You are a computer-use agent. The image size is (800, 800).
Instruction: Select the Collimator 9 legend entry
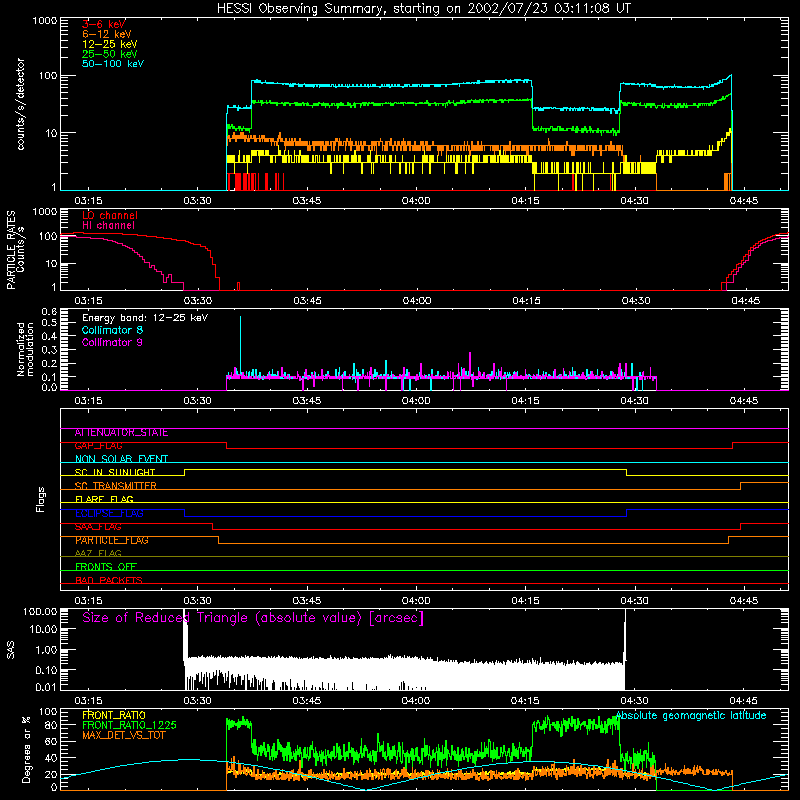112,342
